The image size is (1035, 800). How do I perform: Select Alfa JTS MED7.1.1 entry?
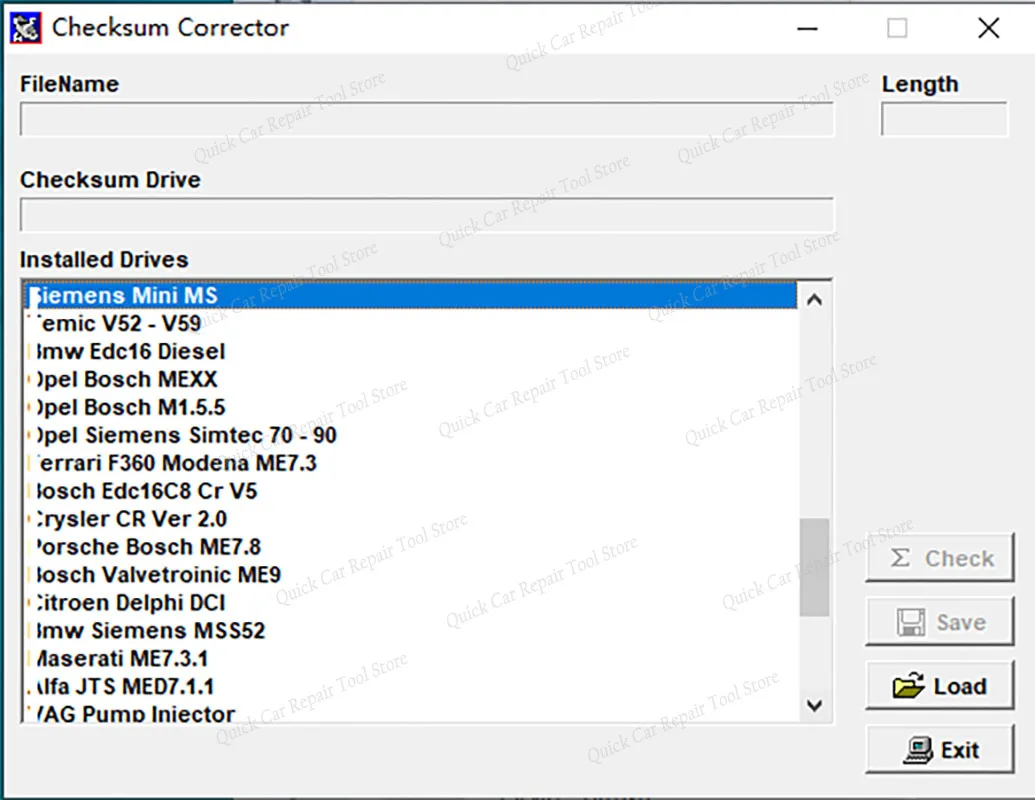tap(411, 686)
